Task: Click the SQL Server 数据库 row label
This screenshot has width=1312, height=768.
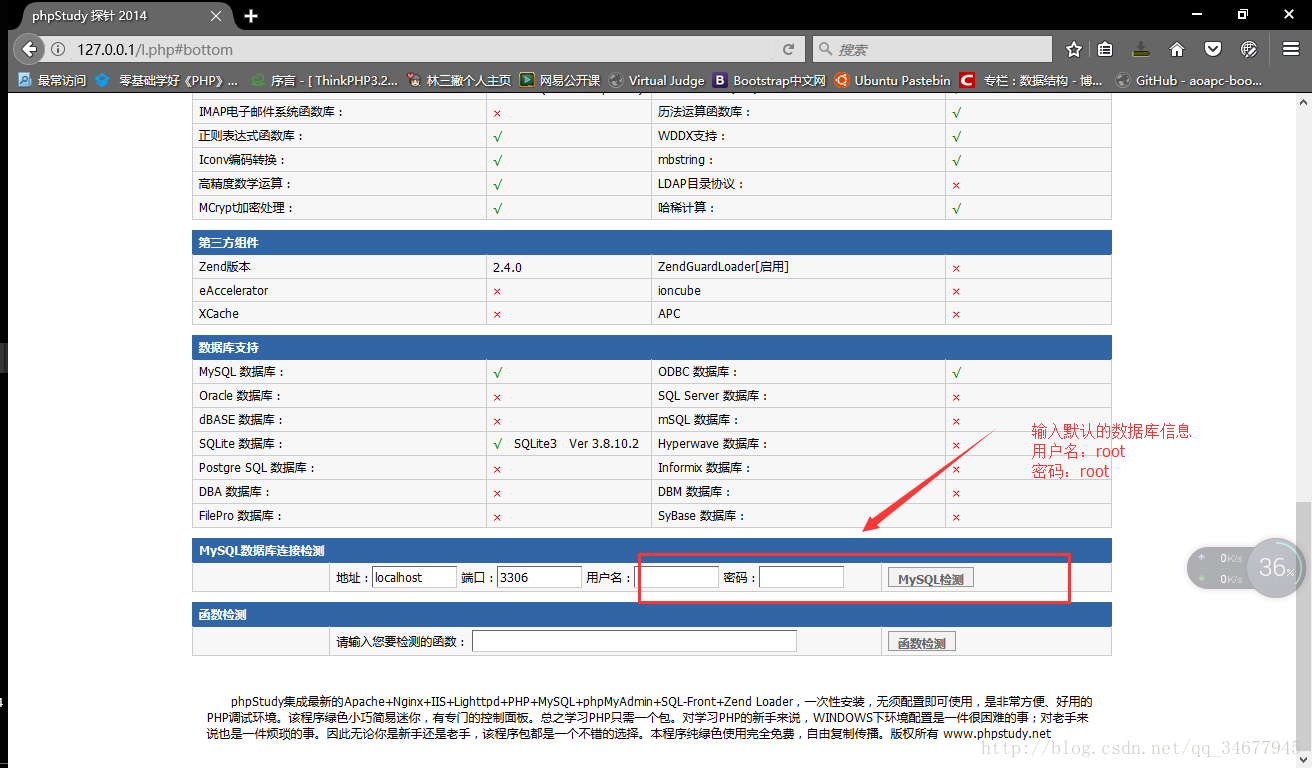Action: tap(713, 396)
